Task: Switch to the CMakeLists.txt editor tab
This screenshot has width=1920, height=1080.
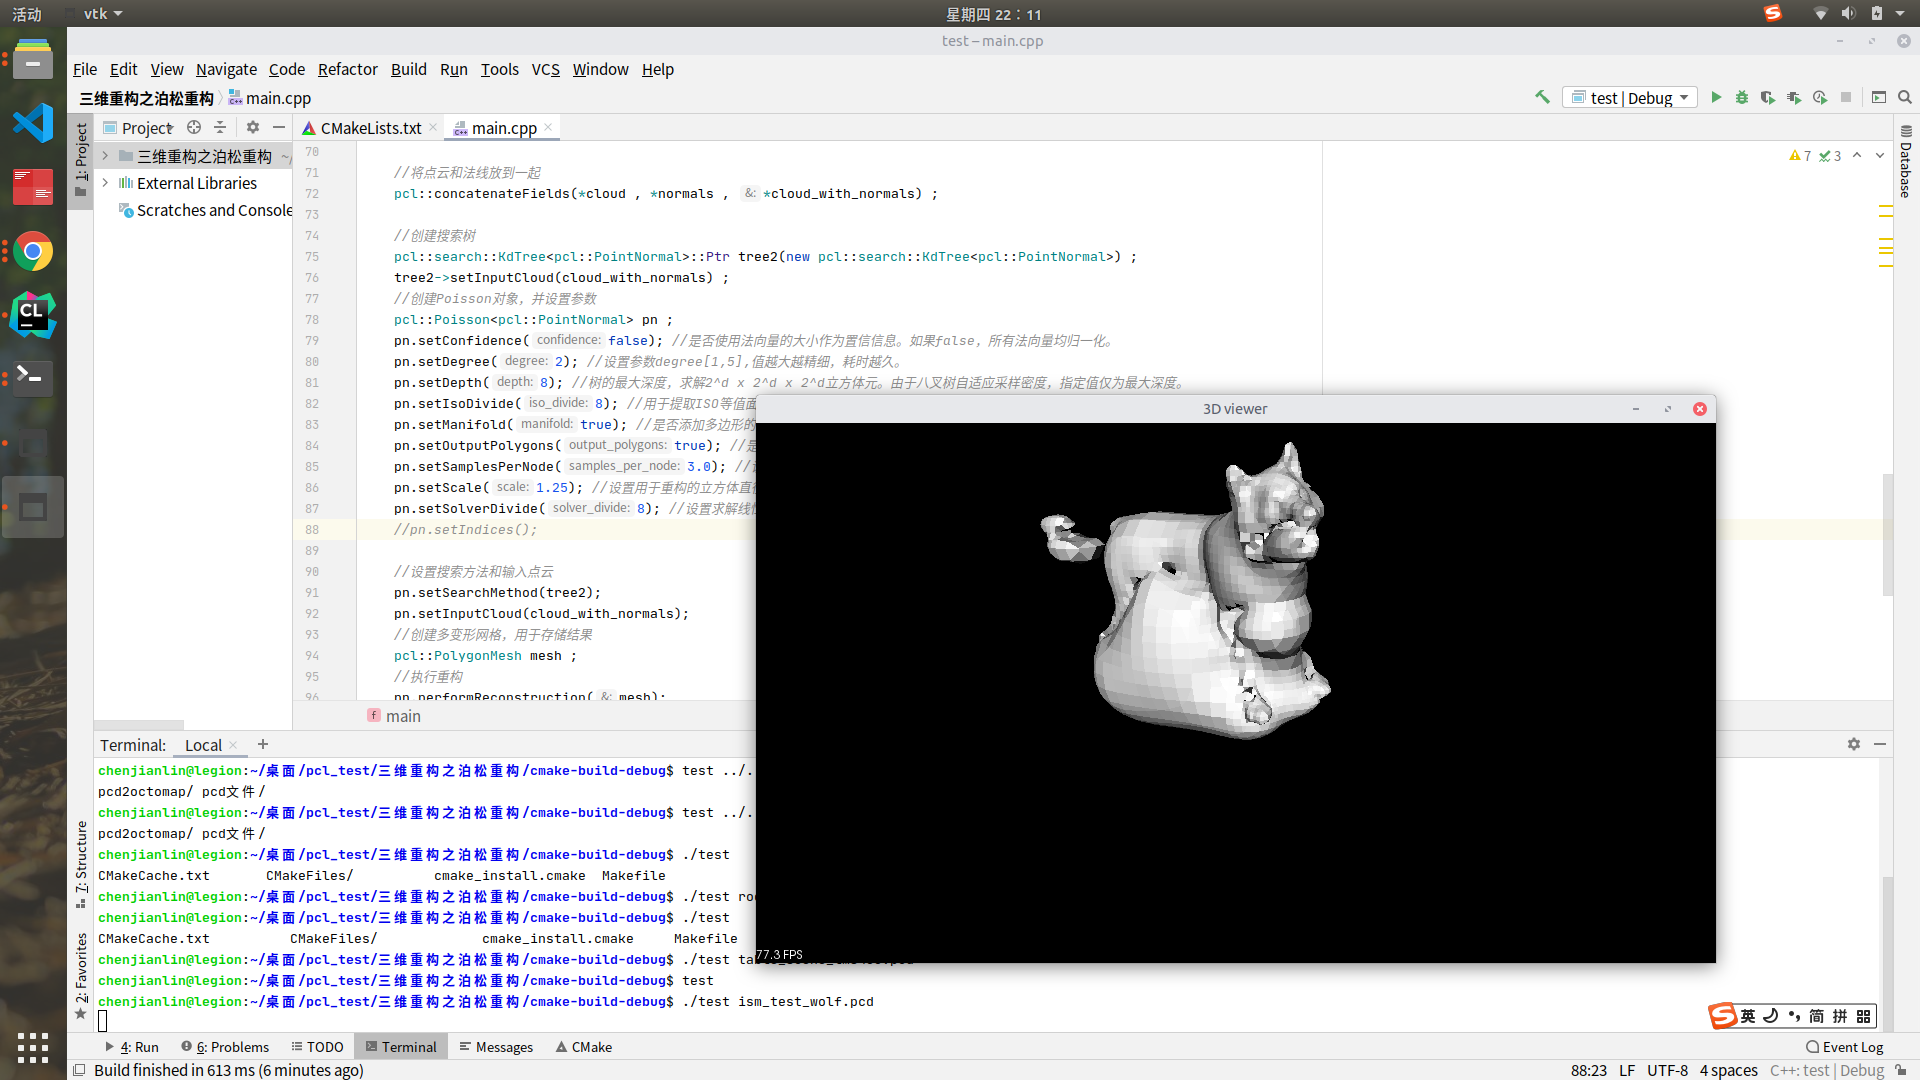Action: tap(369, 128)
